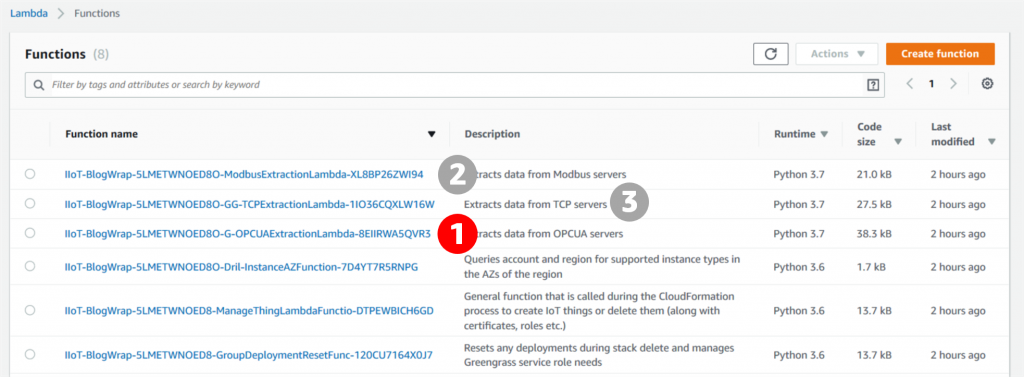Select radio button for OPCUAExtractionLambda function
This screenshot has height=377, width=1024.
[x=30, y=233]
